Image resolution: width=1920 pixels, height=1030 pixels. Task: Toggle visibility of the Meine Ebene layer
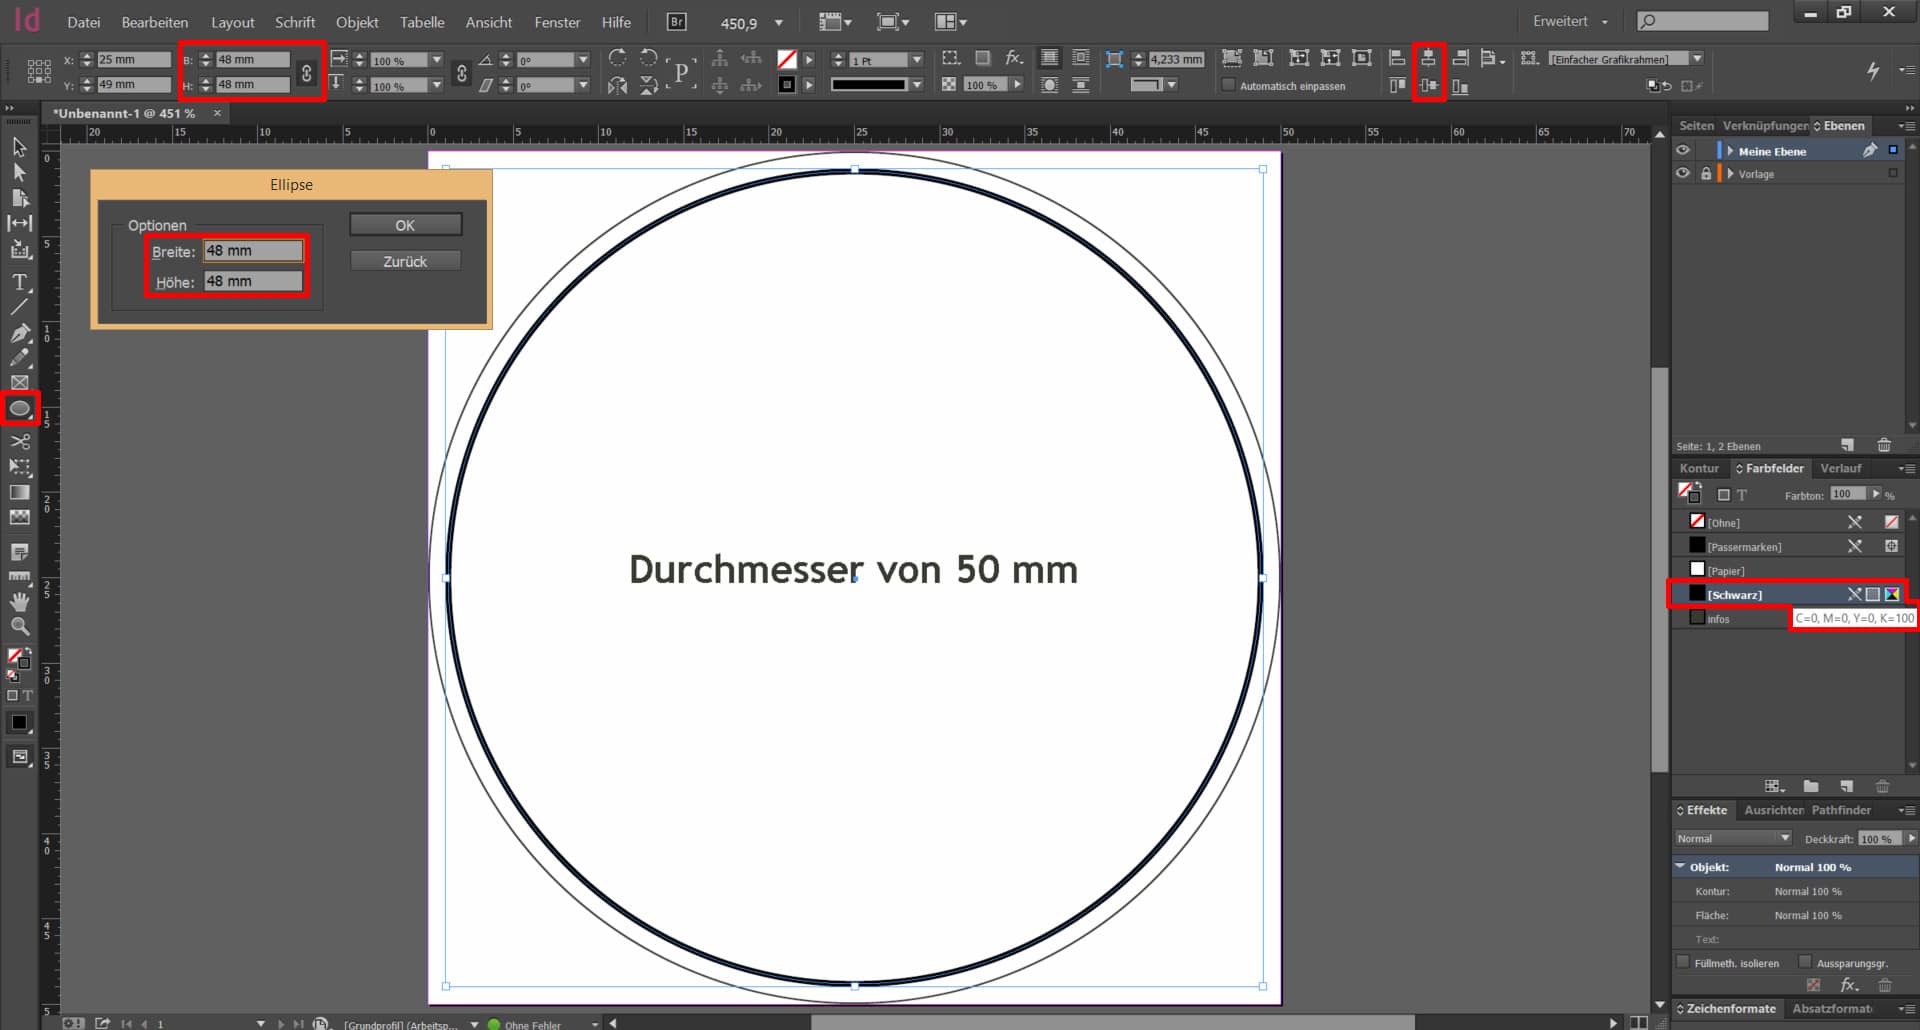tap(1683, 150)
